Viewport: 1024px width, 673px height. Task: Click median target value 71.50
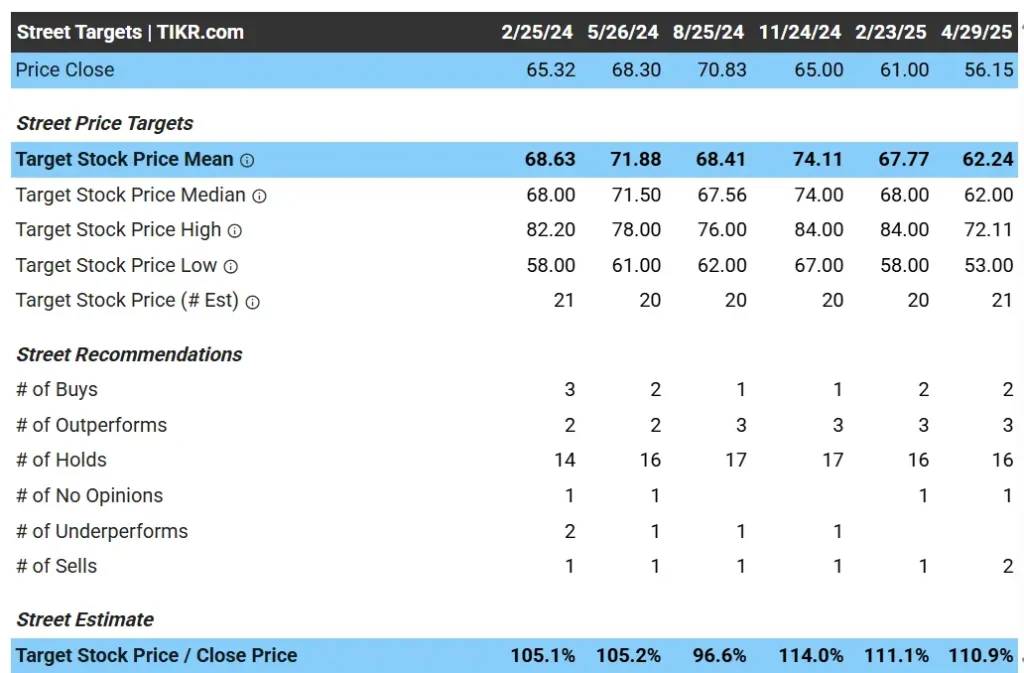tap(636, 195)
